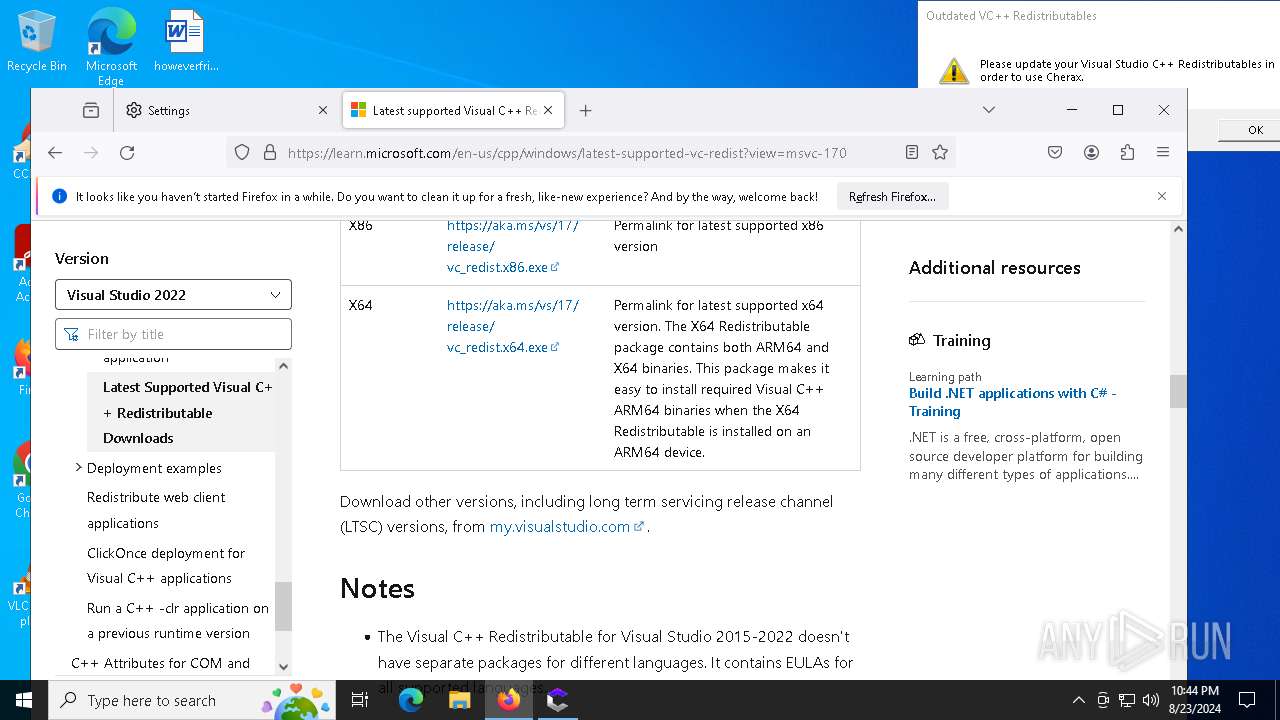Go back to previous page
This screenshot has width=1280, height=720.
[55, 152]
